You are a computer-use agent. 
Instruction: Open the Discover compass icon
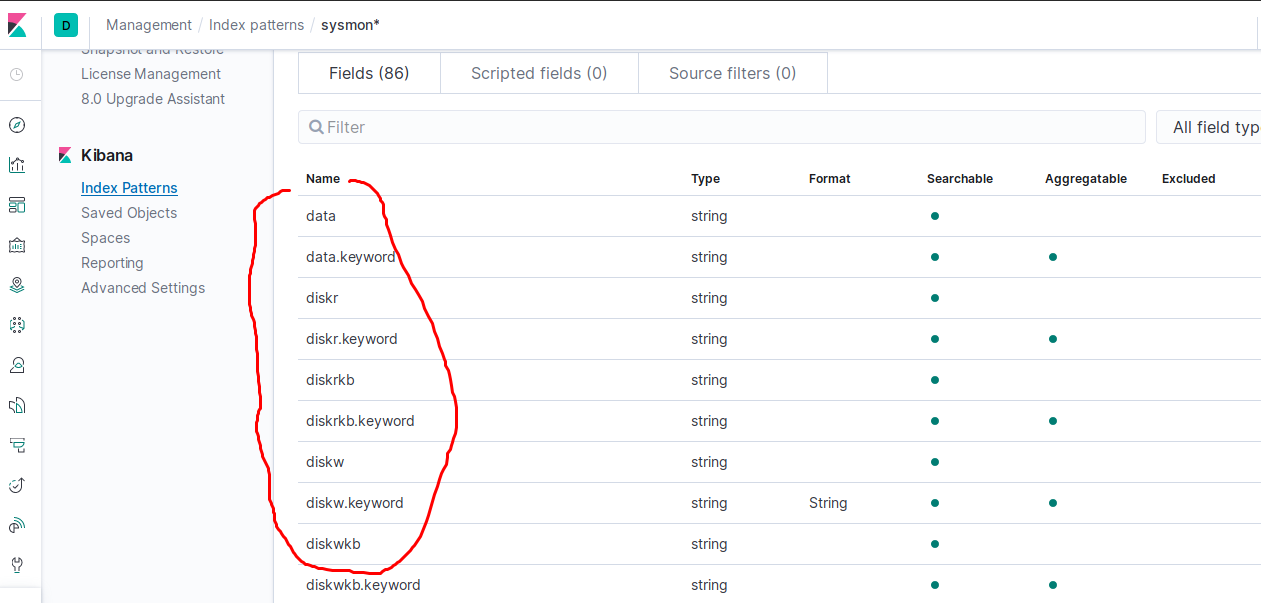pyautogui.click(x=17, y=125)
